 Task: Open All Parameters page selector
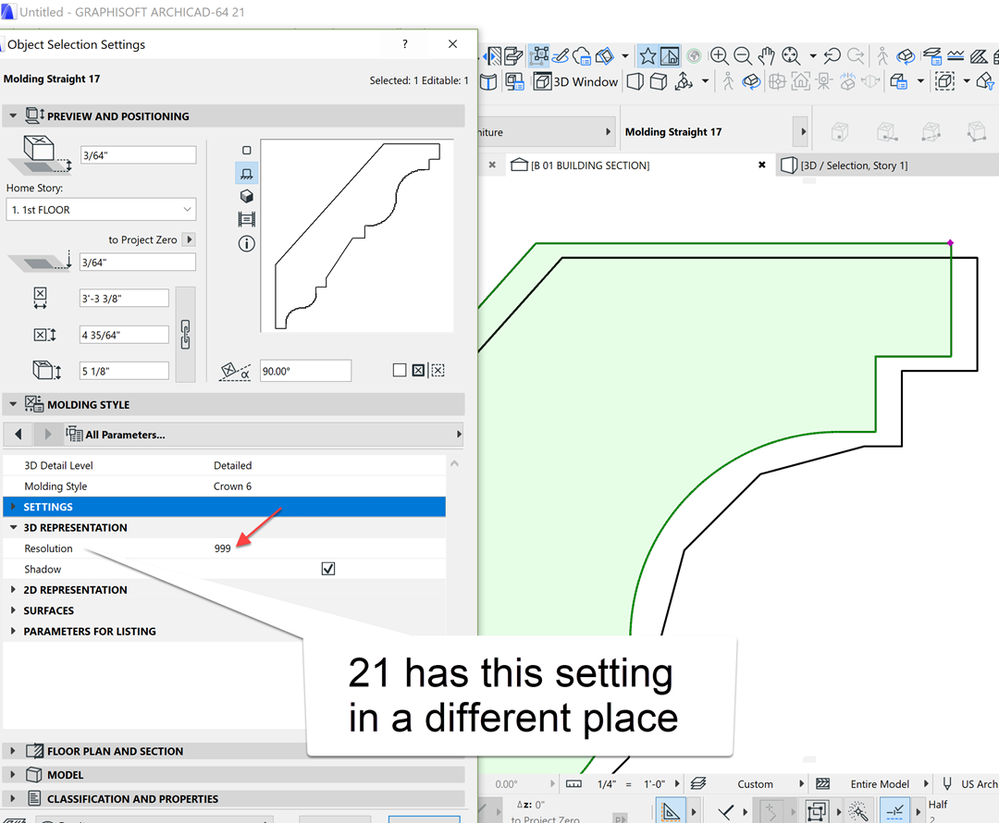point(264,434)
